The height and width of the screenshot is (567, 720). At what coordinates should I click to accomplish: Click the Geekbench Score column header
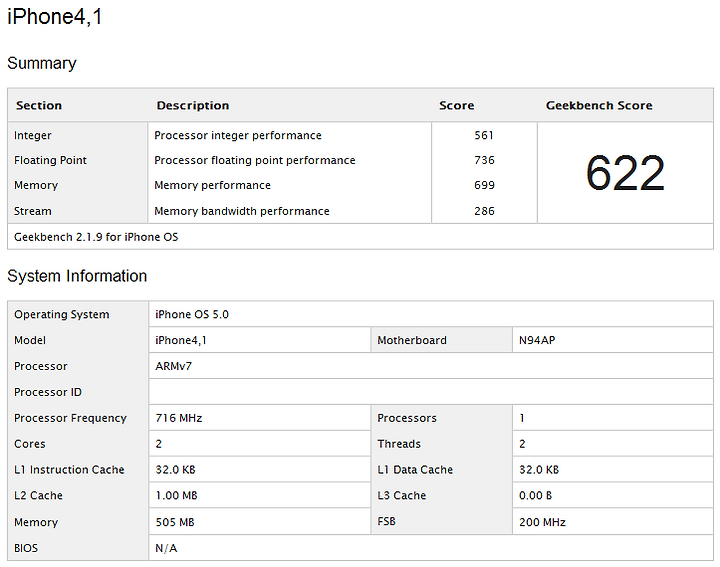click(x=599, y=105)
